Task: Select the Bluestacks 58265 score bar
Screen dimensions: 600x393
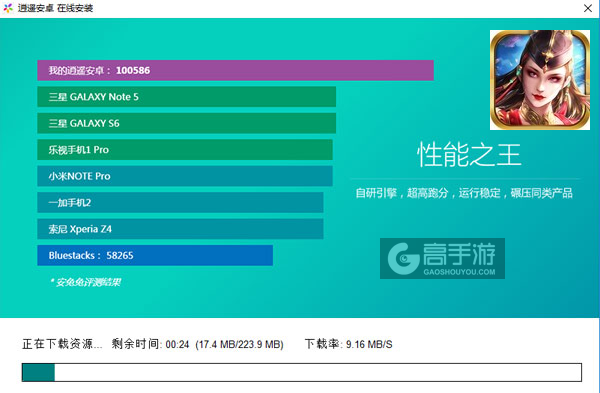Action: click(x=155, y=255)
